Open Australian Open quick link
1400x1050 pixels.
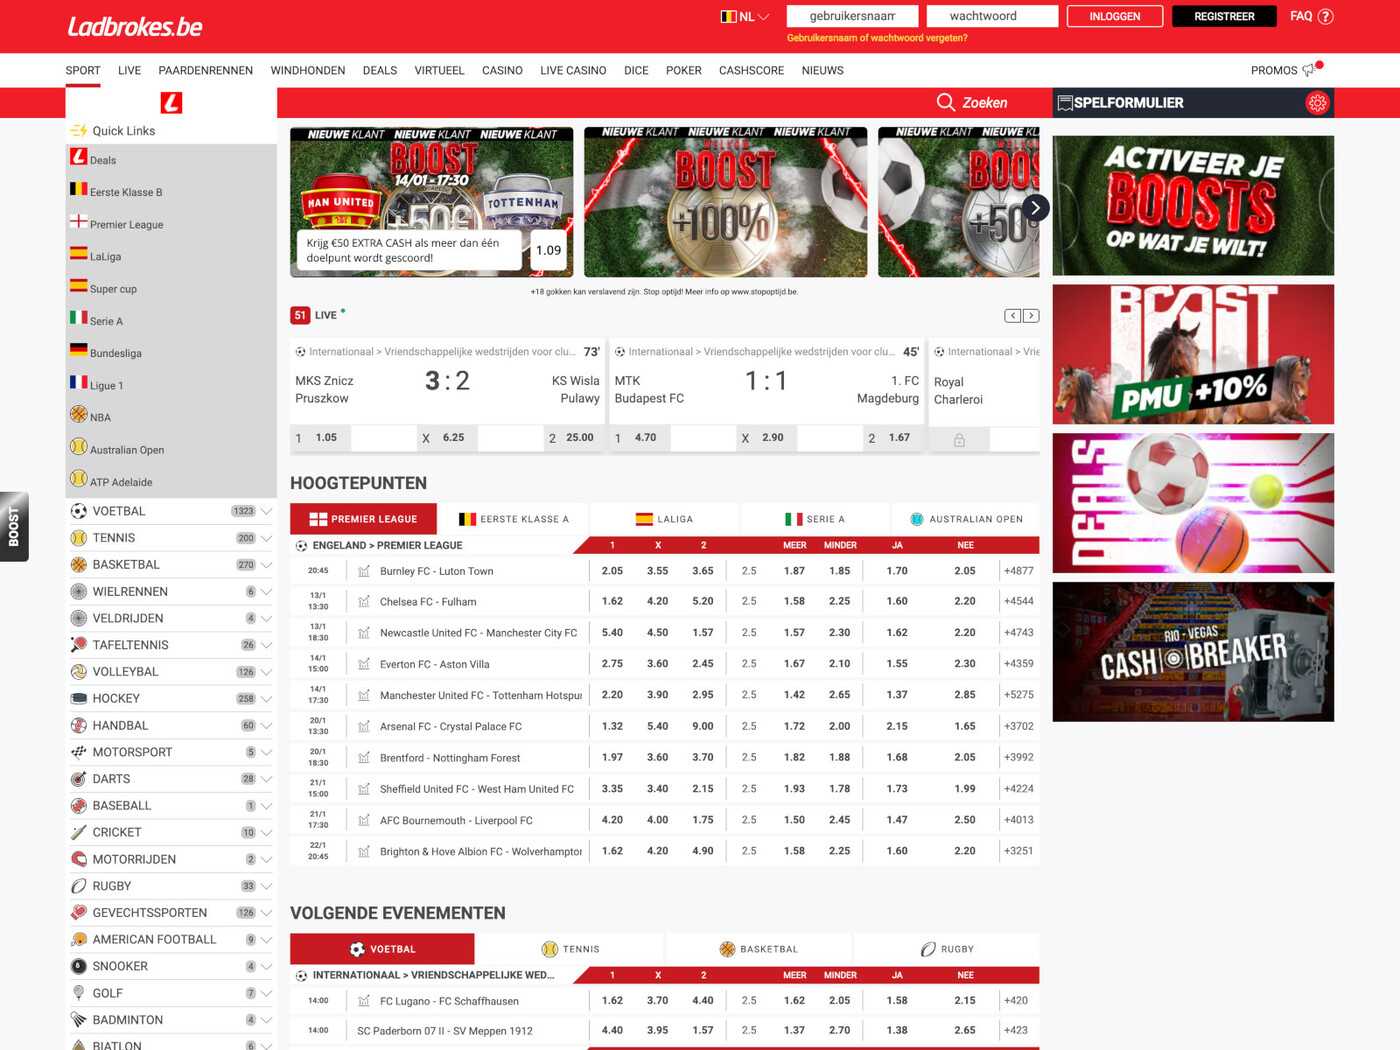pyautogui.click(x=126, y=450)
